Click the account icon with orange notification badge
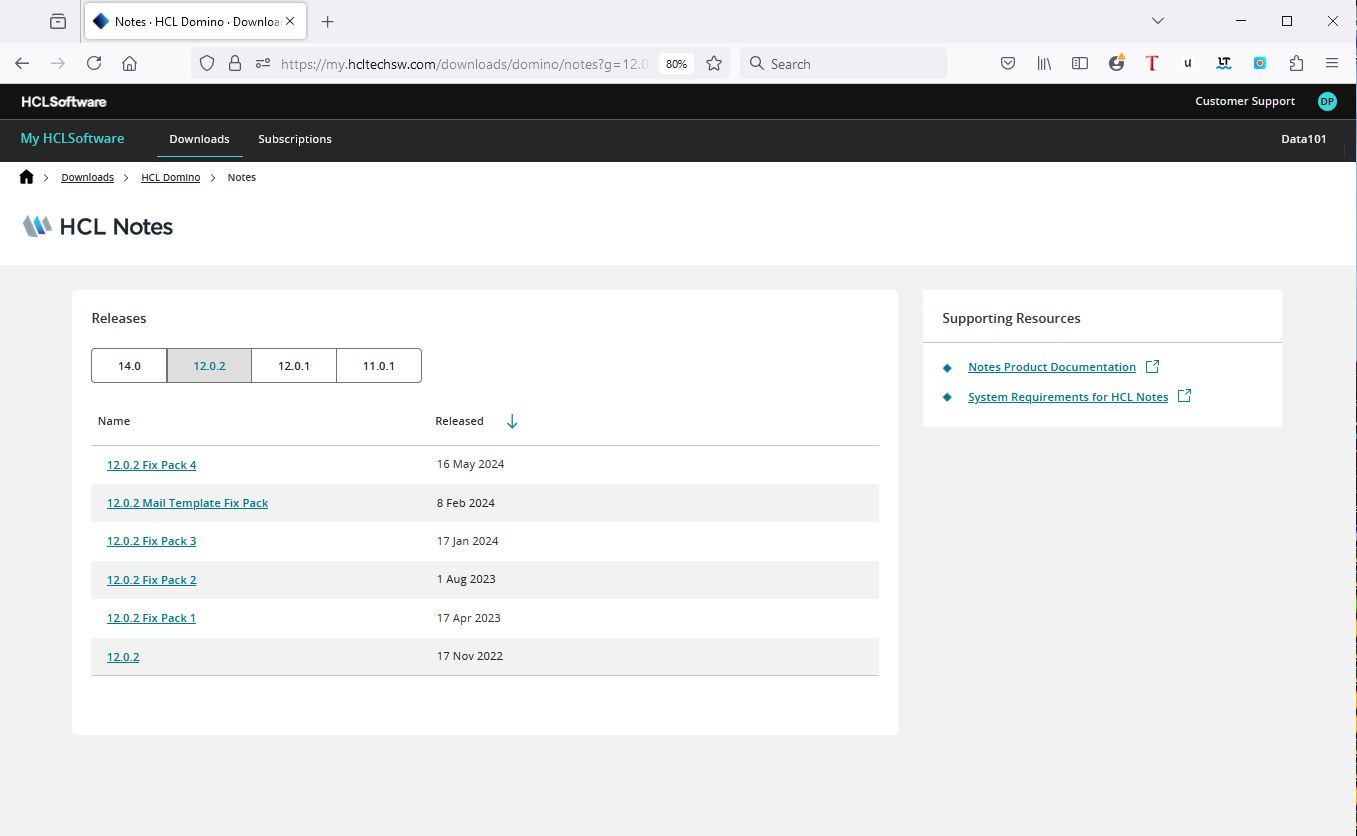This screenshot has height=836, width=1357. click(1117, 63)
